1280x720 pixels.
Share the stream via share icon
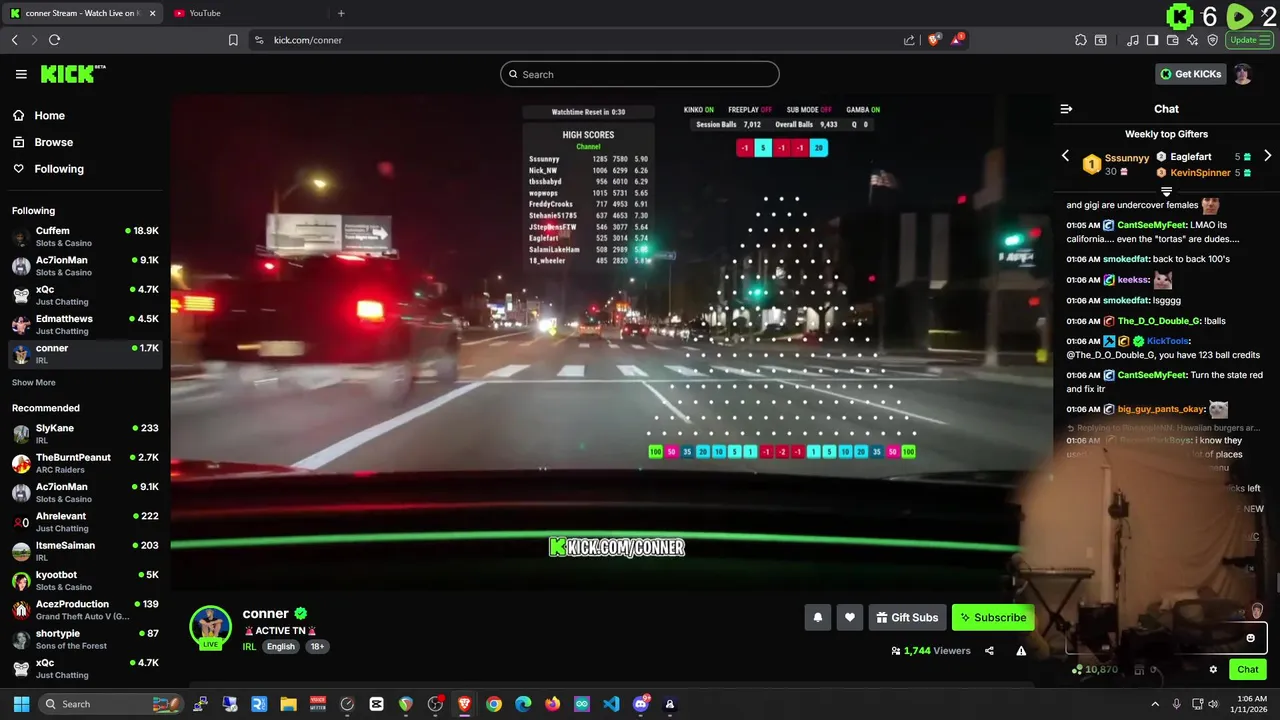(x=989, y=651)
